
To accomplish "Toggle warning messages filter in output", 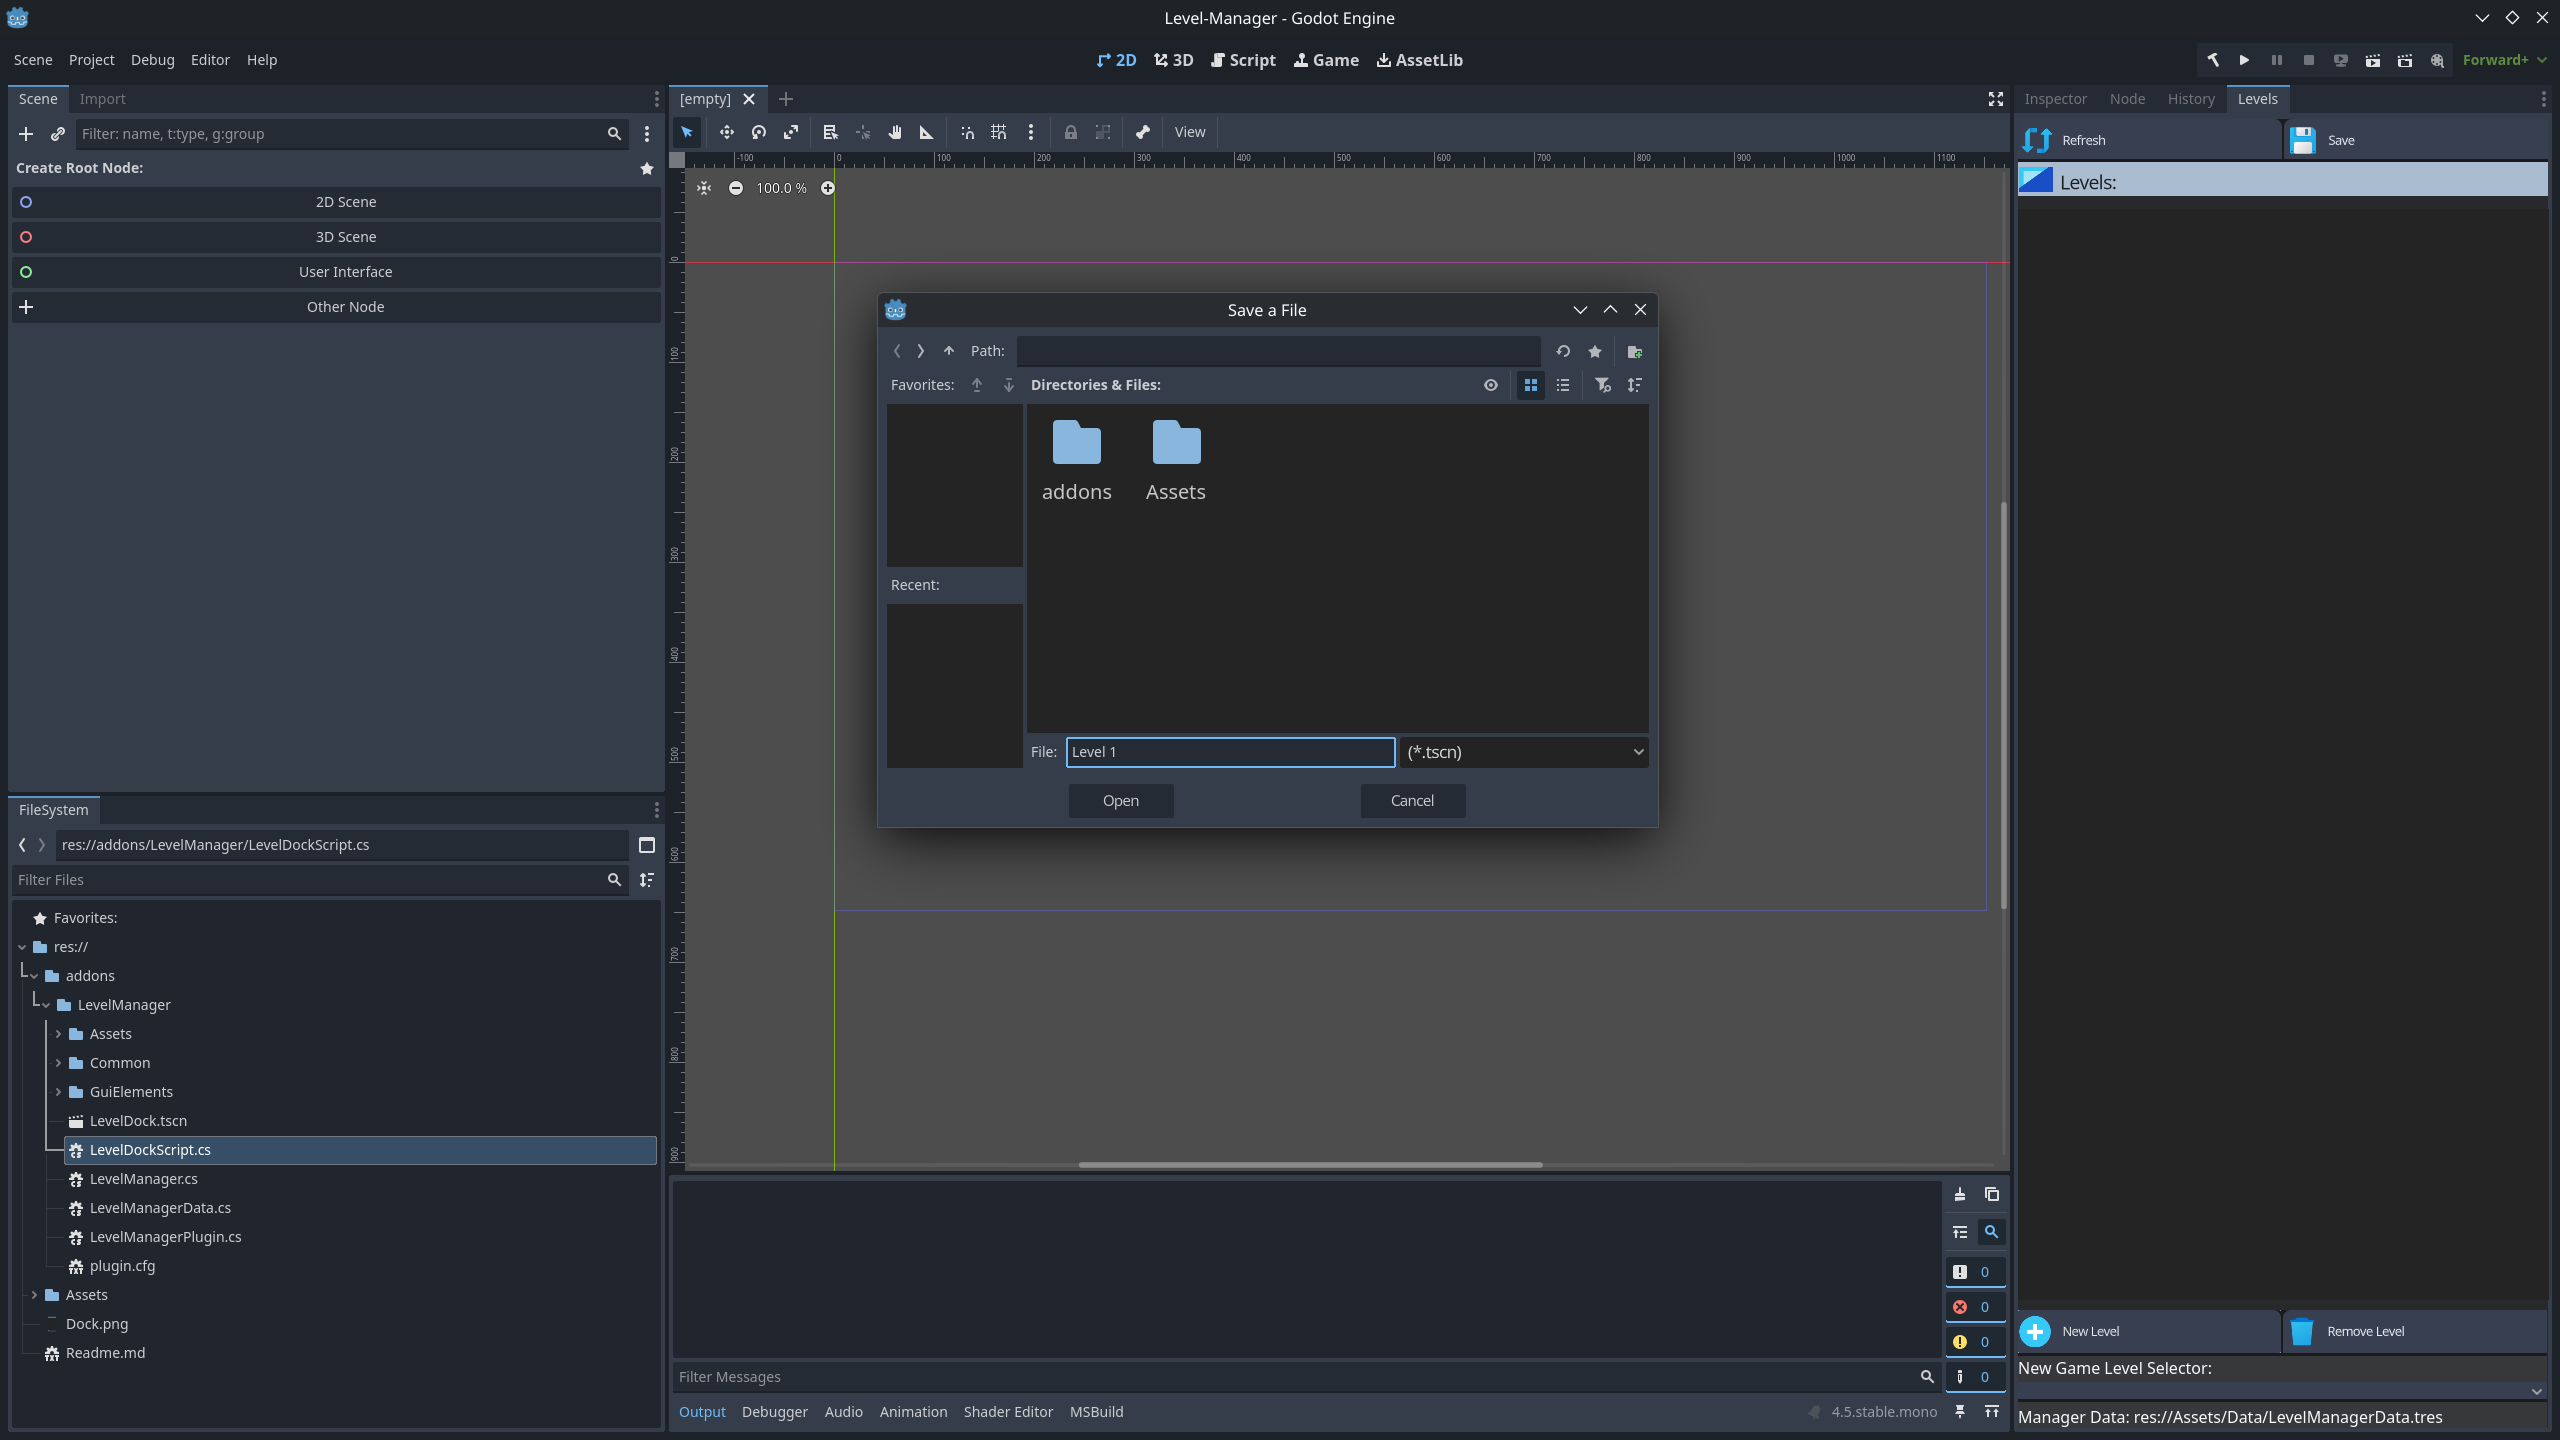I will click(1974, 1342).
